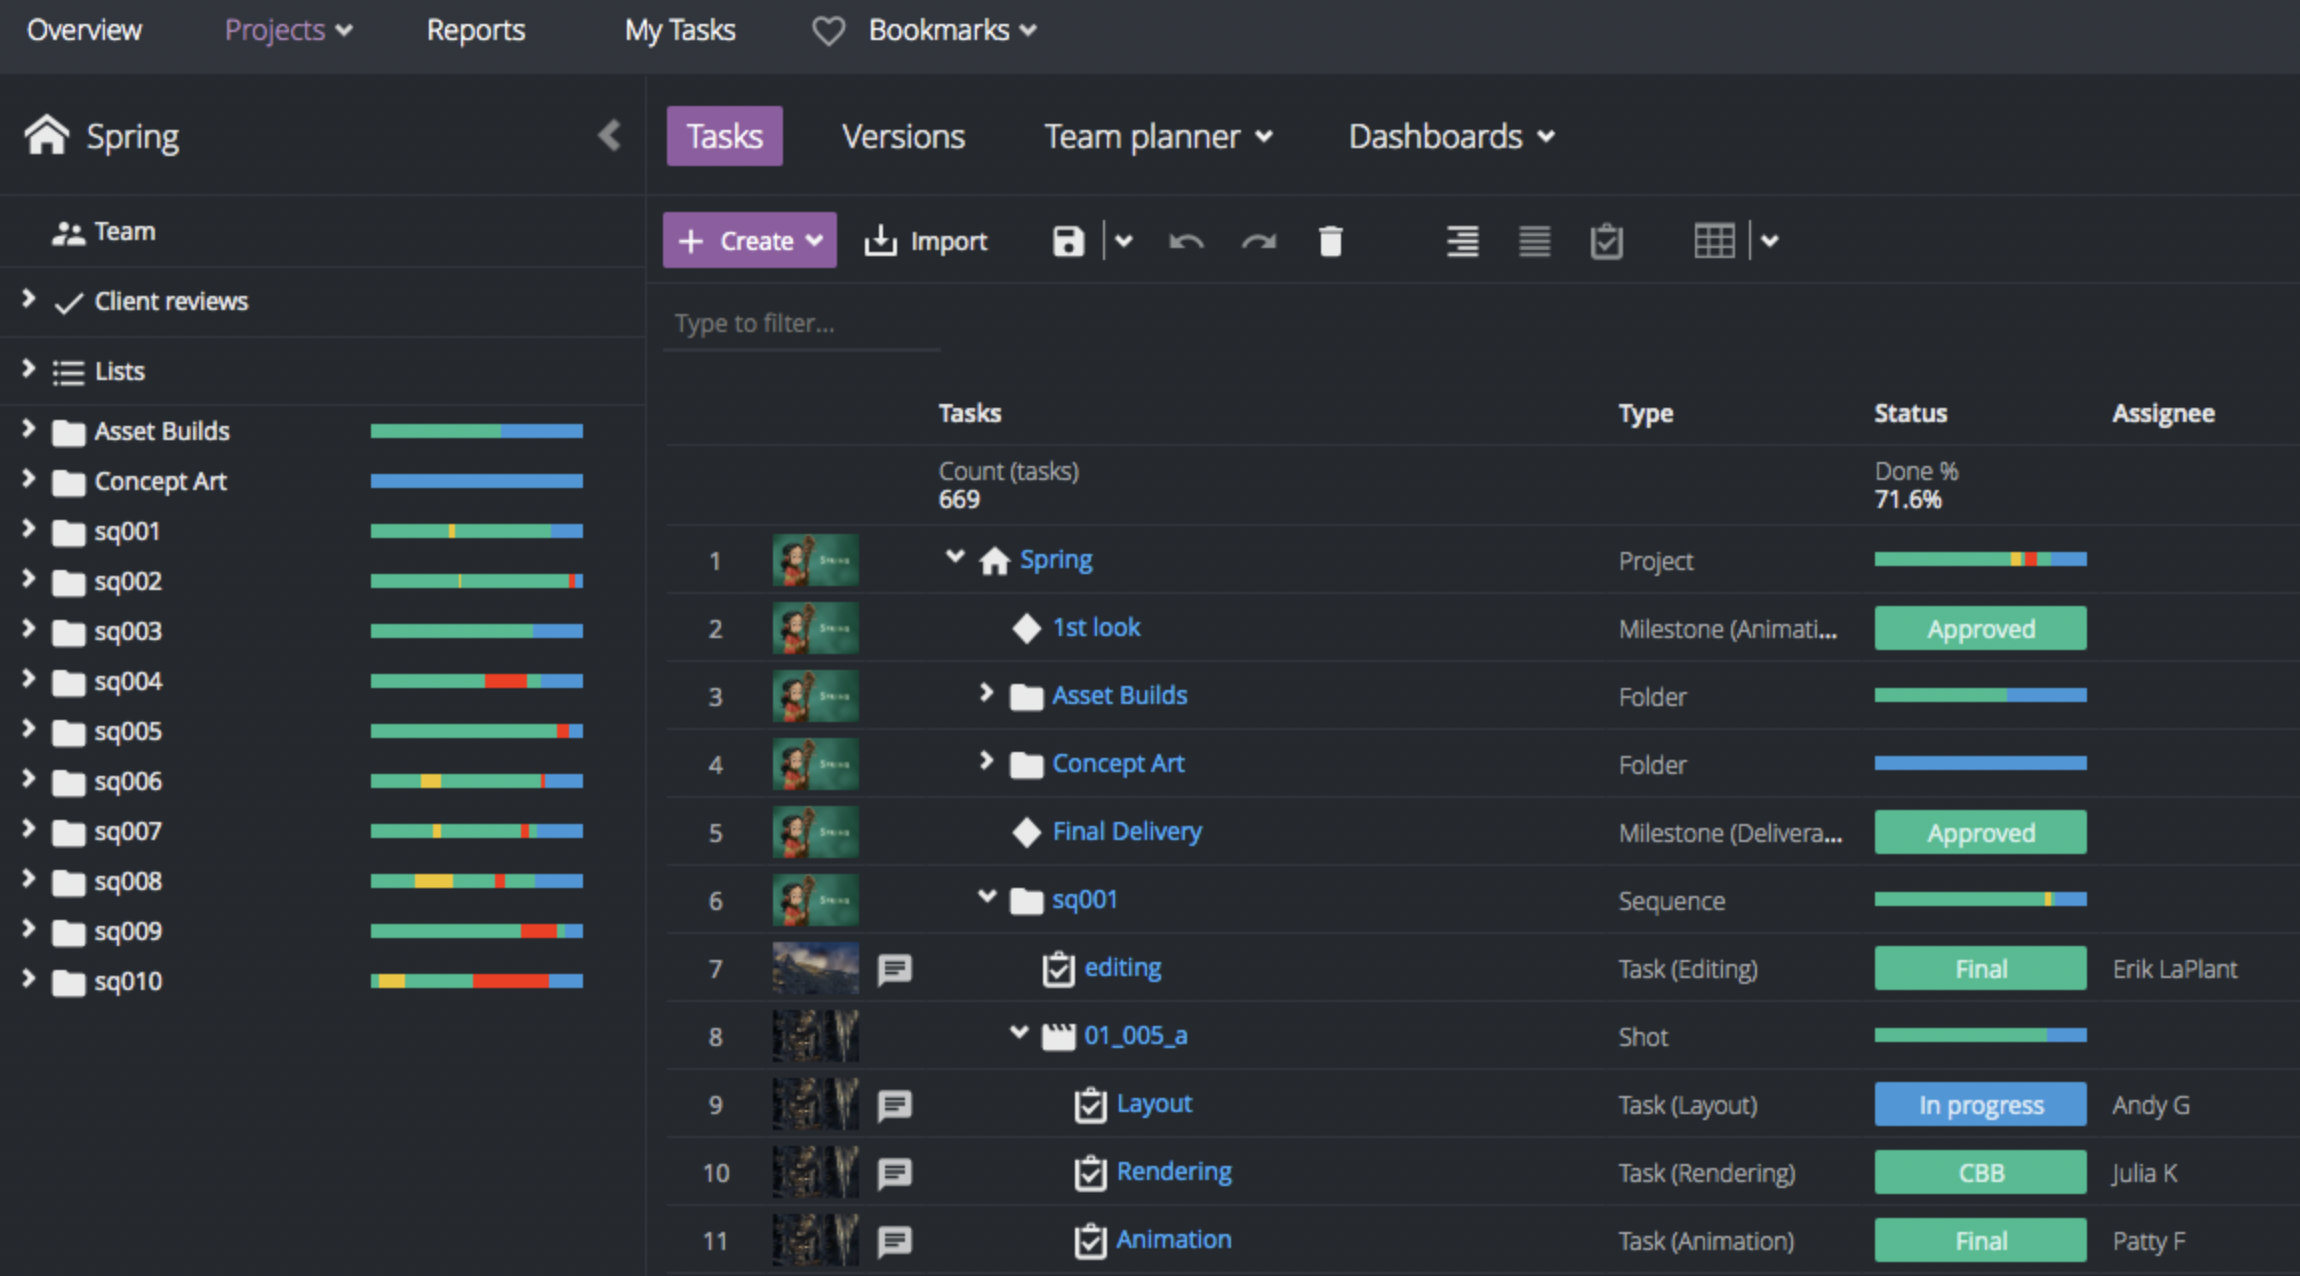This screenshot has width=2300, height=1276.
Task: Save changes using the floppy disk icon
Action: tap(1067, 240)
